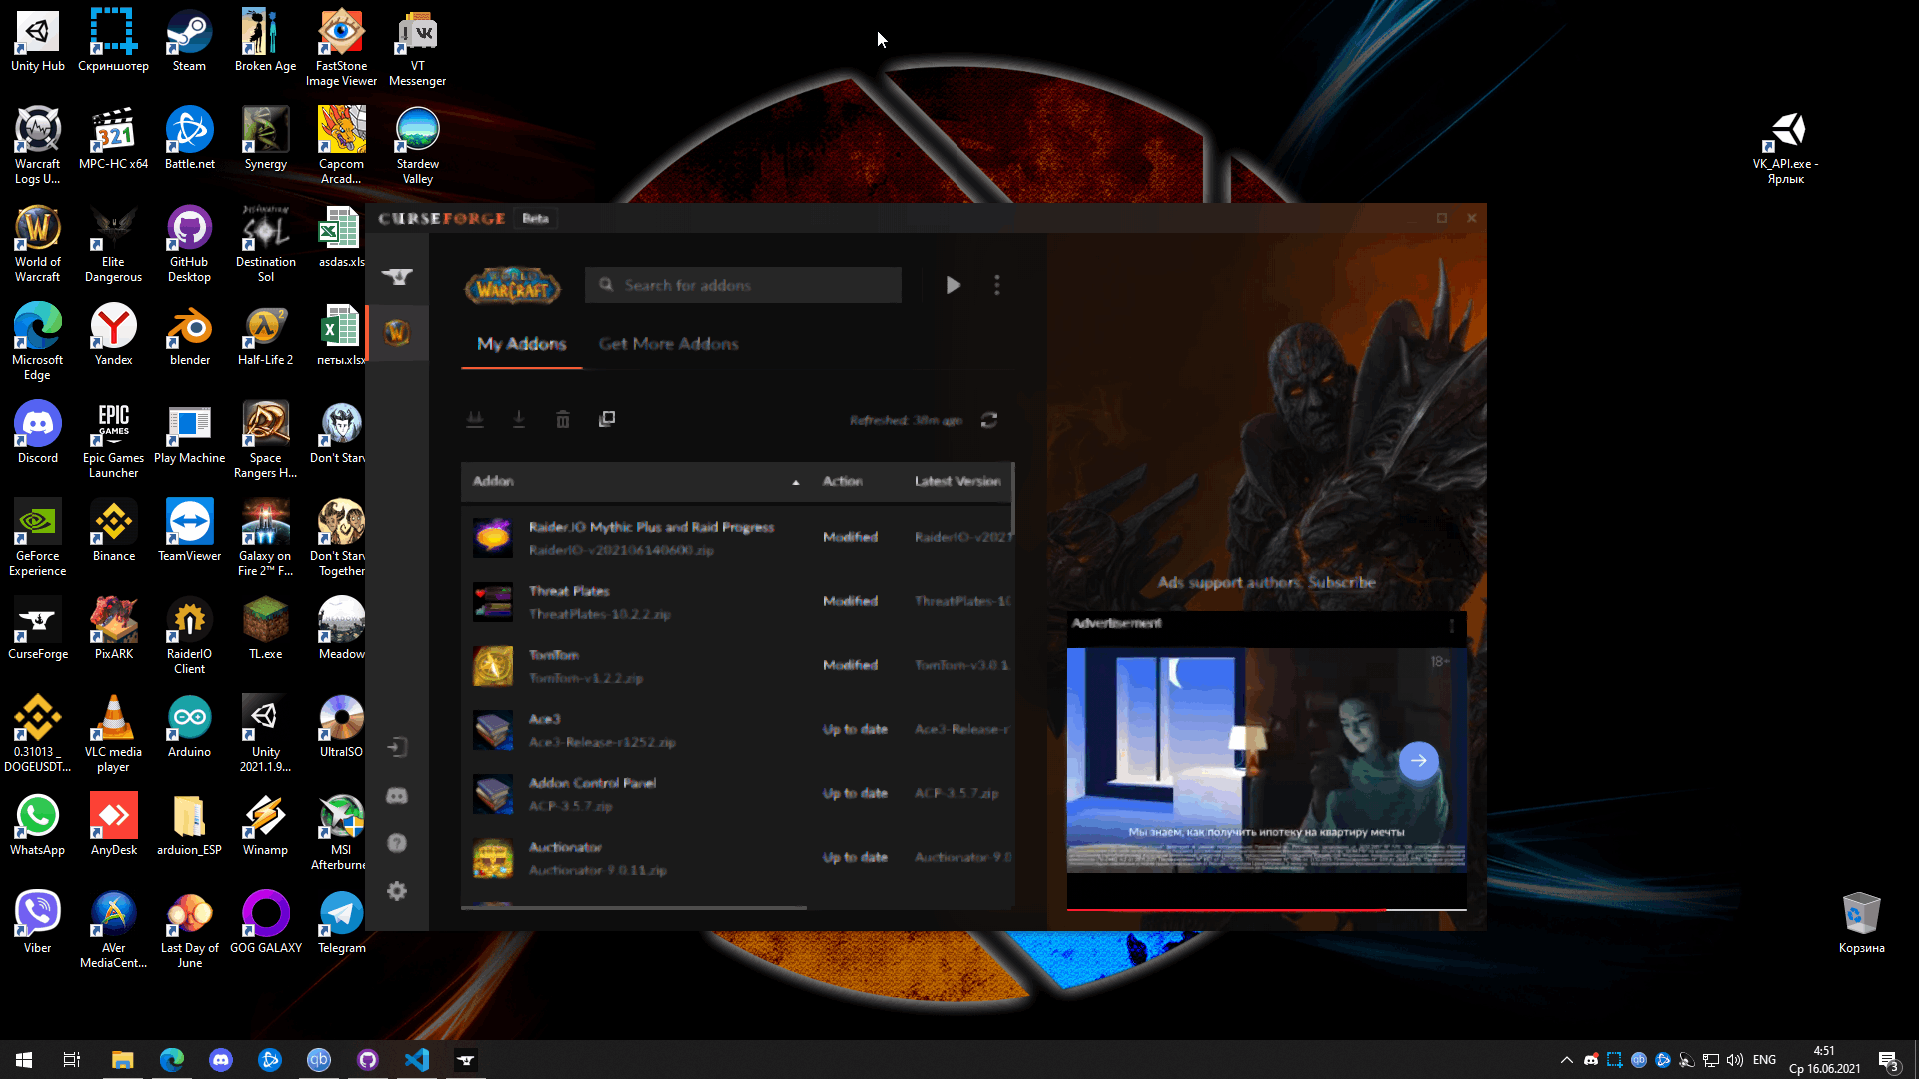
Task: Select World of Warcraft game icon in sidebar
Action: (397, 332)
